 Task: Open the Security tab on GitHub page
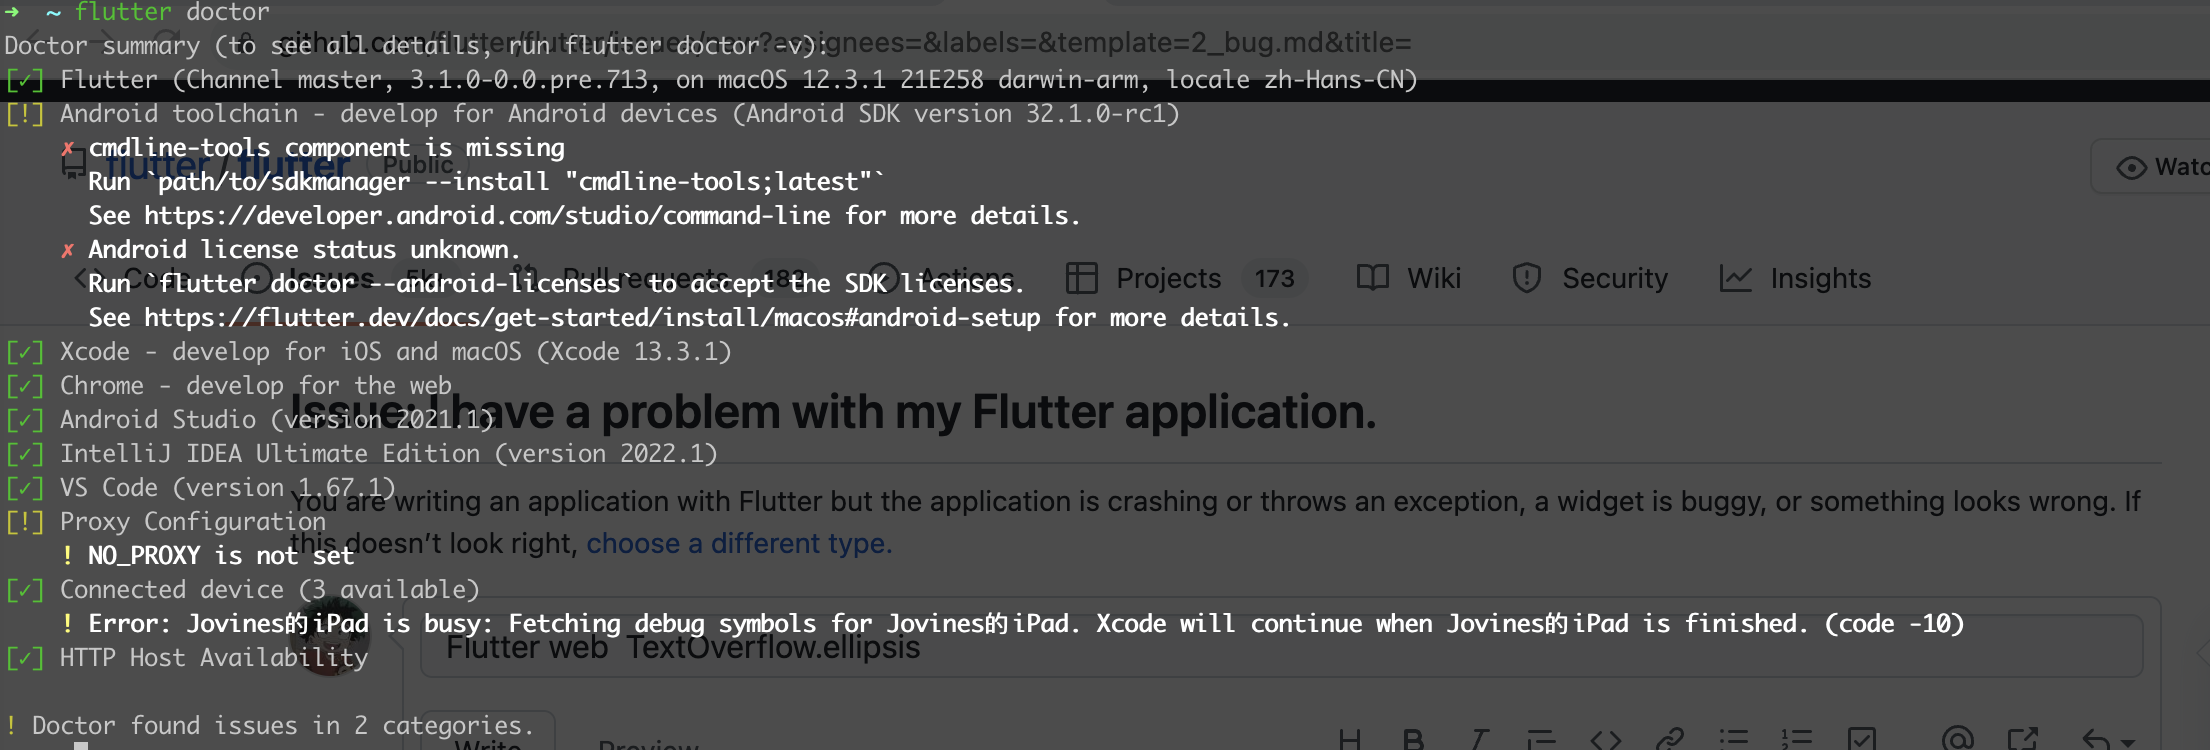tap(1589, 278)
